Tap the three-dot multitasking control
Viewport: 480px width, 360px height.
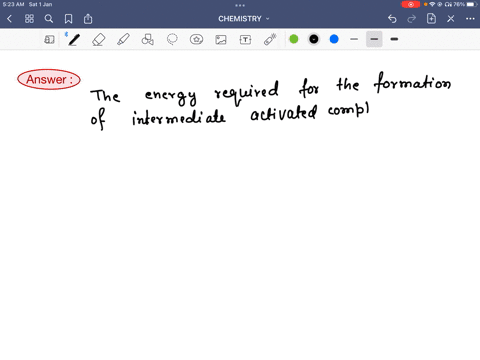pyautogui.click(x=240, y=5)
